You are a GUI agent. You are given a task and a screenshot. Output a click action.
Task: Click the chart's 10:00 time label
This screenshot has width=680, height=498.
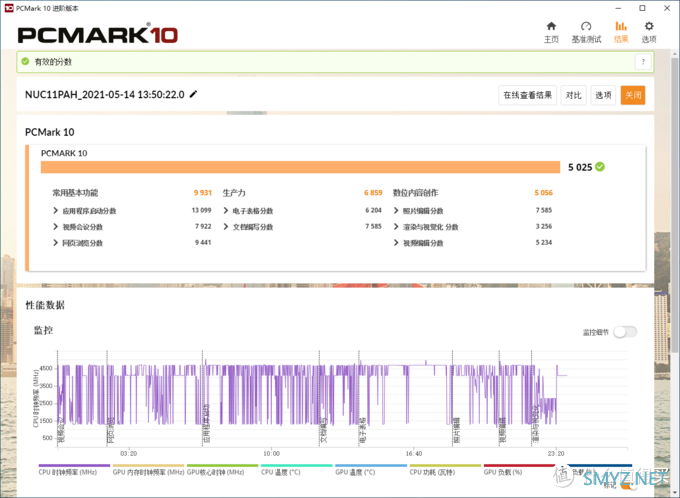click(x=271, y=453)
